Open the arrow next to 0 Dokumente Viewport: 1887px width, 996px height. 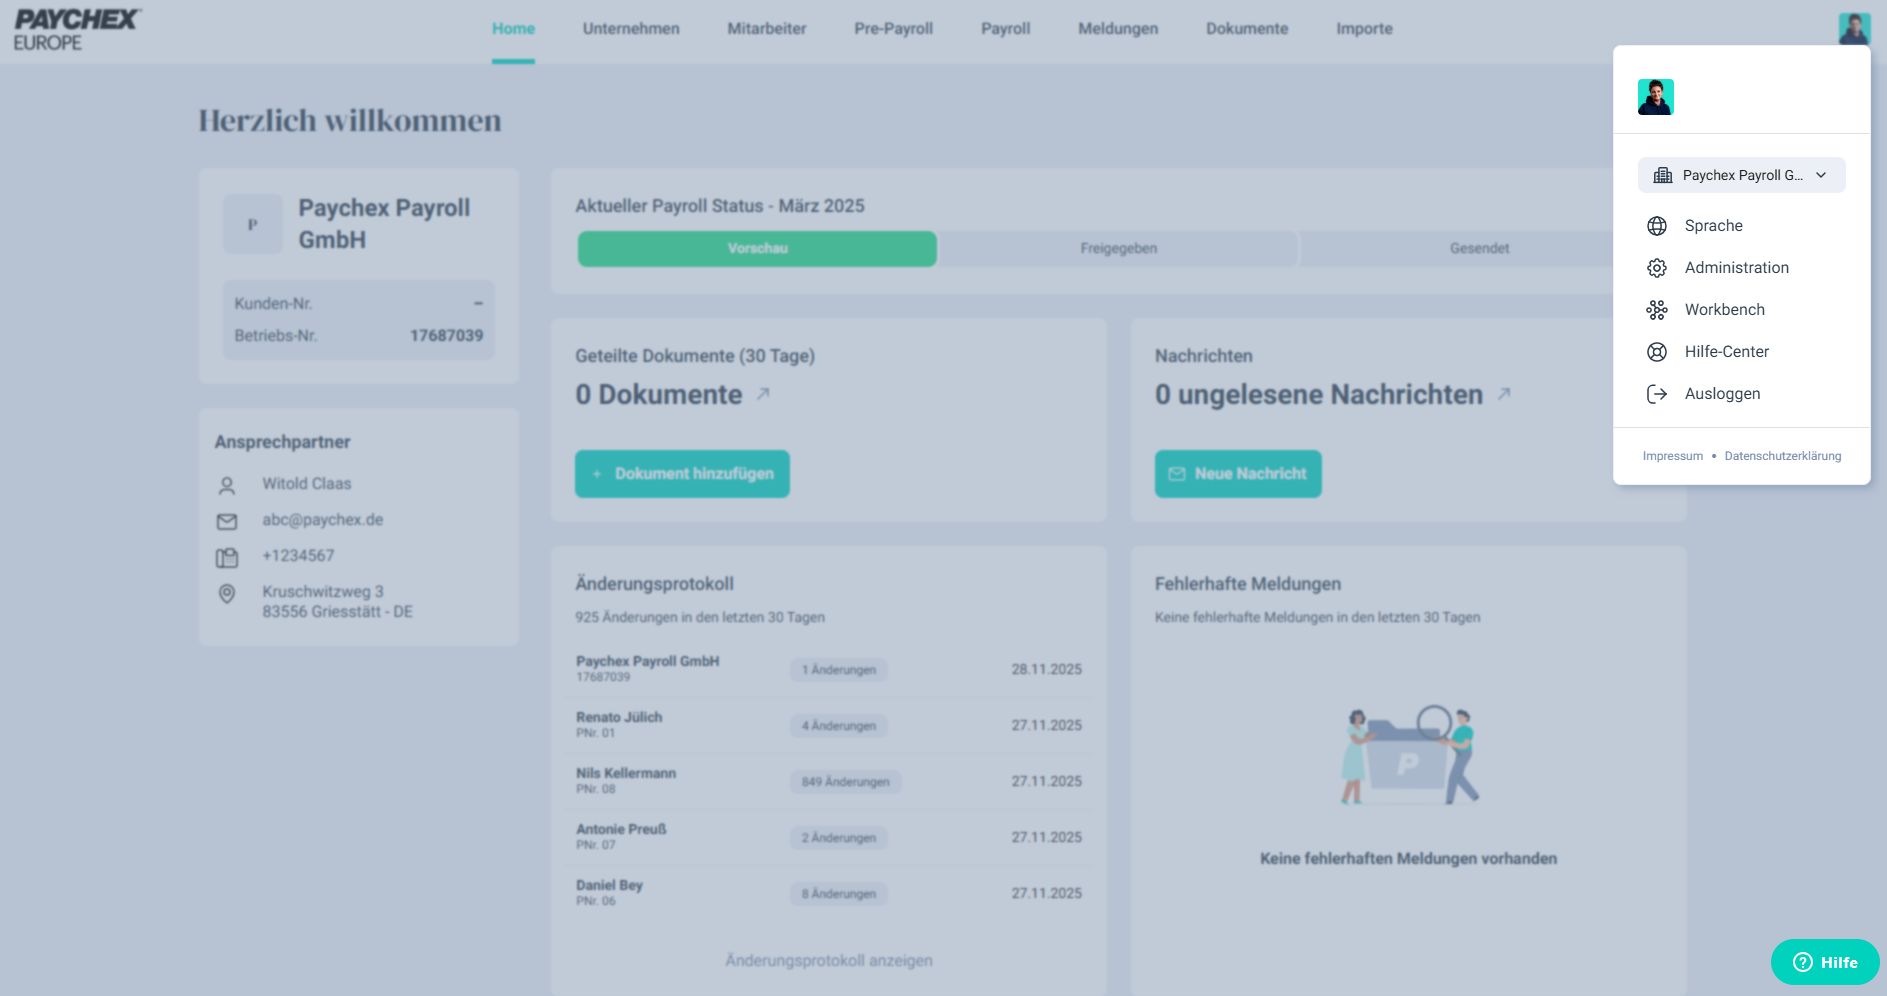763,394
